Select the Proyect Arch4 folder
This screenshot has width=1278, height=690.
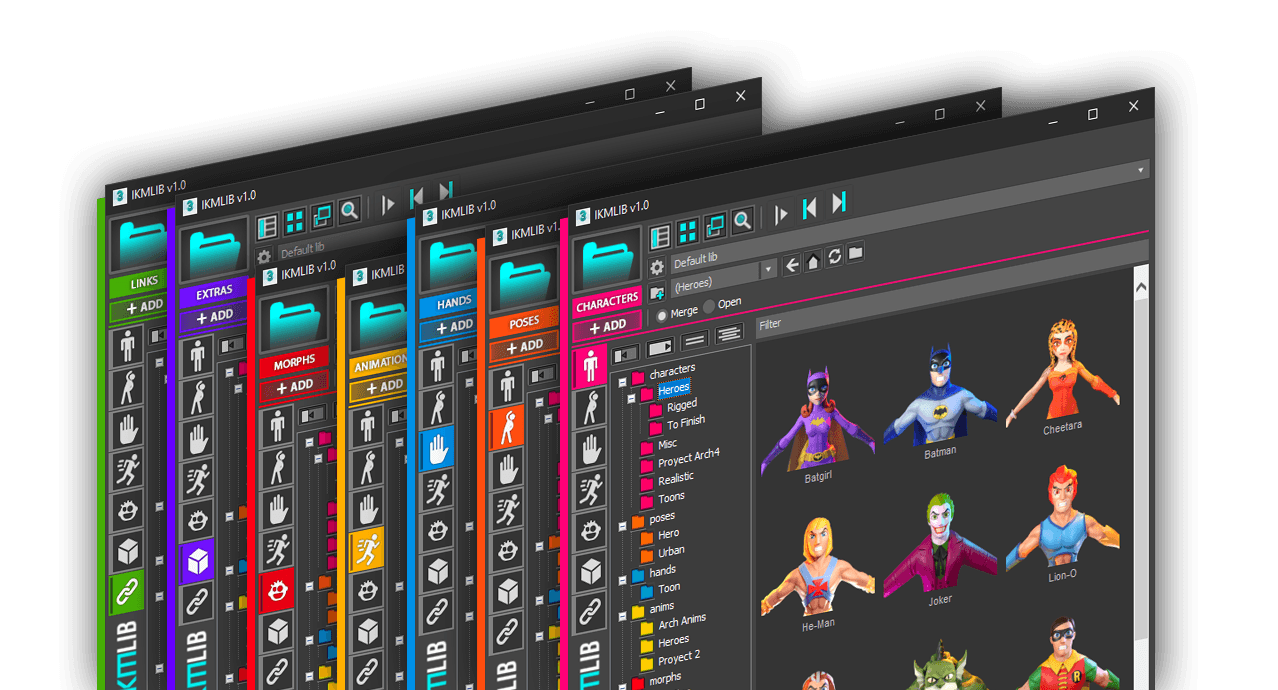click(x=688, y=459)
